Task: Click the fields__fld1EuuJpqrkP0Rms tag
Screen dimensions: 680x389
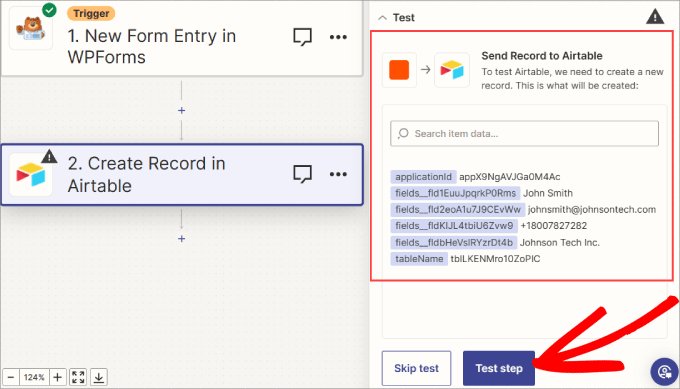Action: pyautogui.click(x=455, y=193)
